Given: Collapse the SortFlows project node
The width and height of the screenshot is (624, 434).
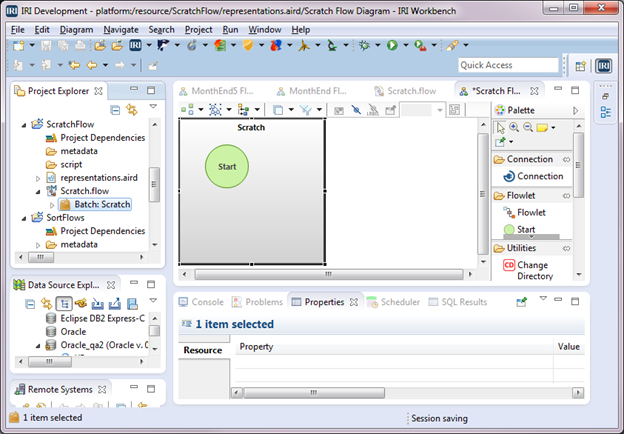Looking at the screenshot, I should tap(24, 218).
